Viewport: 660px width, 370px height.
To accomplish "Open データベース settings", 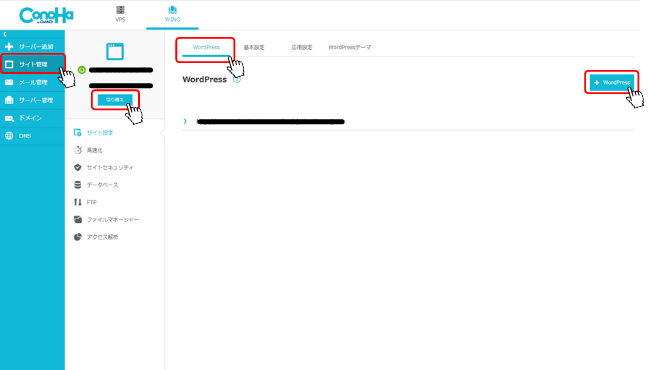I will point(102,185).
